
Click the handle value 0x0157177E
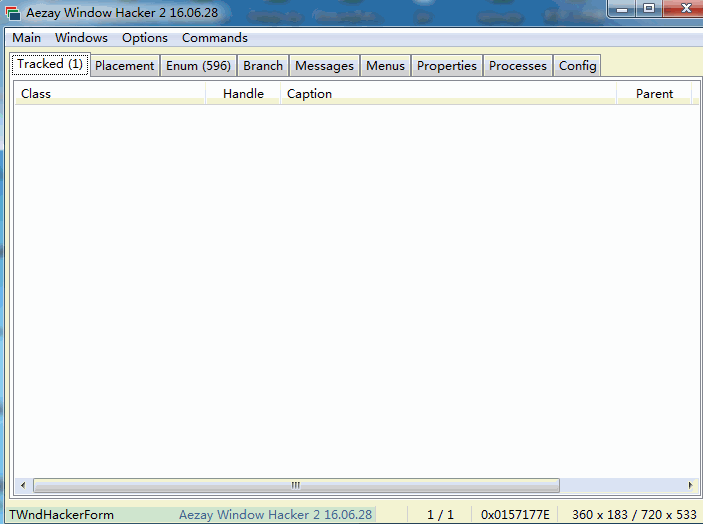pos(515,515)
